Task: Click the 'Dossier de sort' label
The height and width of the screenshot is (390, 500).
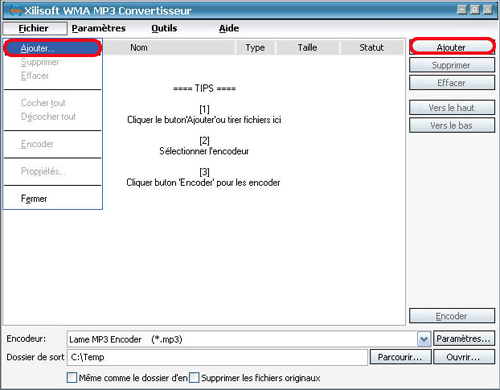Action: [35, 357]
